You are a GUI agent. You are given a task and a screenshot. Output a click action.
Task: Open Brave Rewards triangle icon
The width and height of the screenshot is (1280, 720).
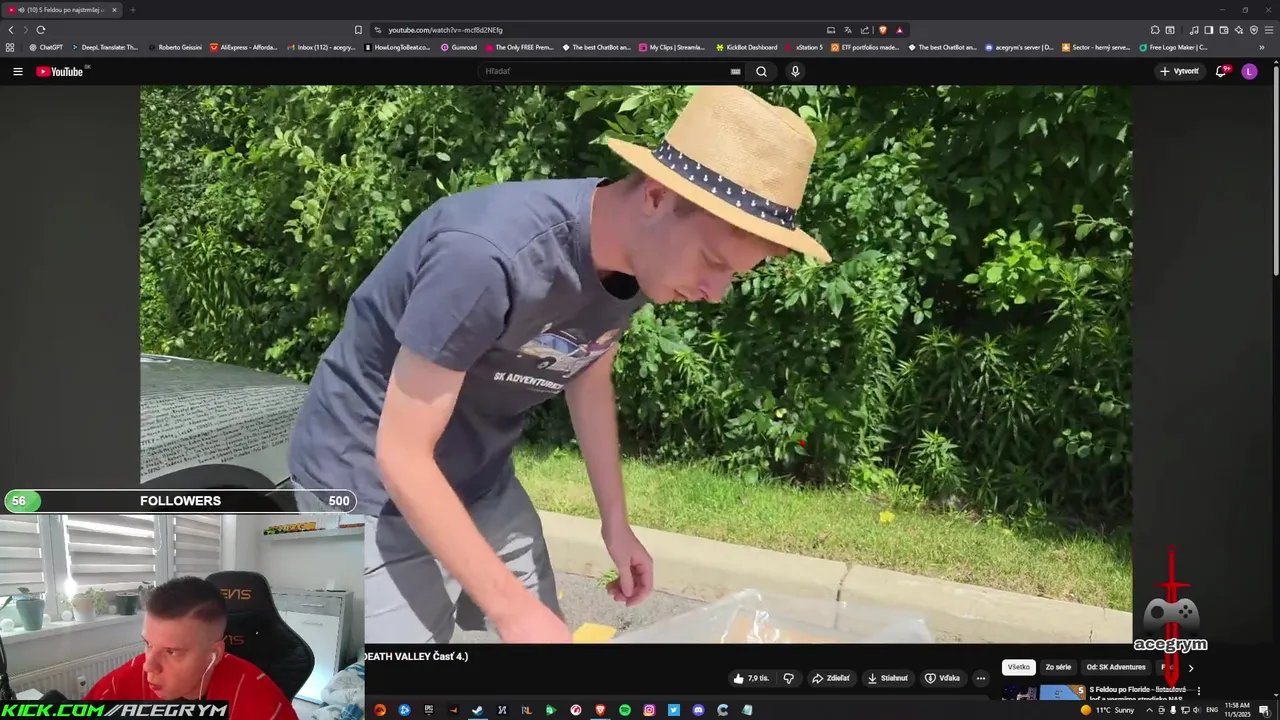(x=899, y=30)
